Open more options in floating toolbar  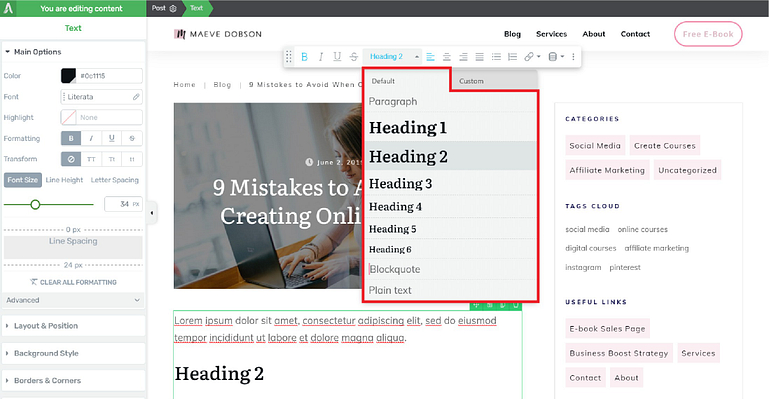[573, 57]
